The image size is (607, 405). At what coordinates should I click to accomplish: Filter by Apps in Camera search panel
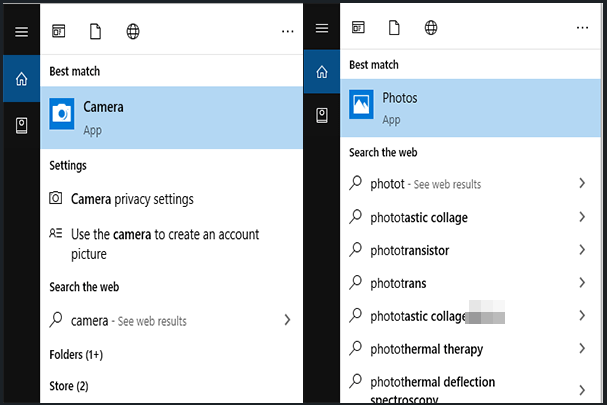click(x=58, y=31)
